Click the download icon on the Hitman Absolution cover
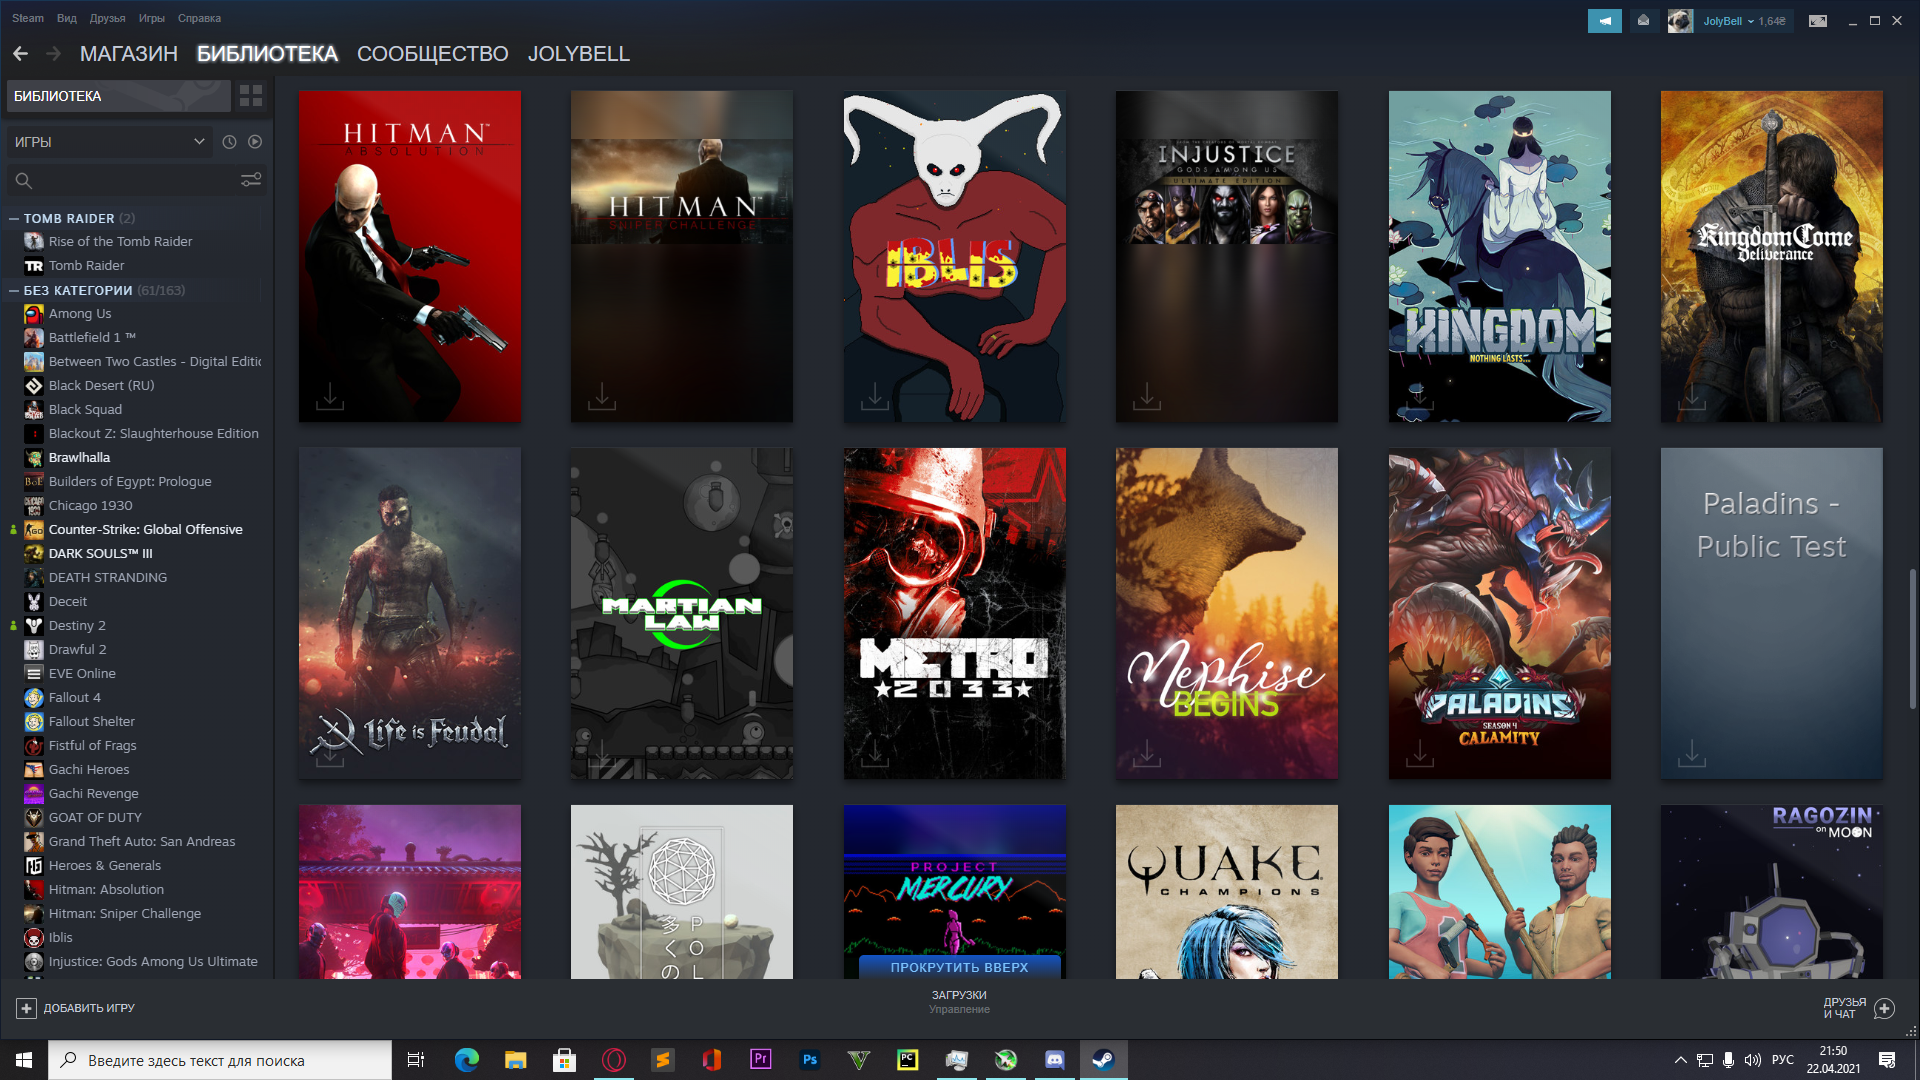The width and height of the screenshot is (1920, 1080). [x=329, y=397]
